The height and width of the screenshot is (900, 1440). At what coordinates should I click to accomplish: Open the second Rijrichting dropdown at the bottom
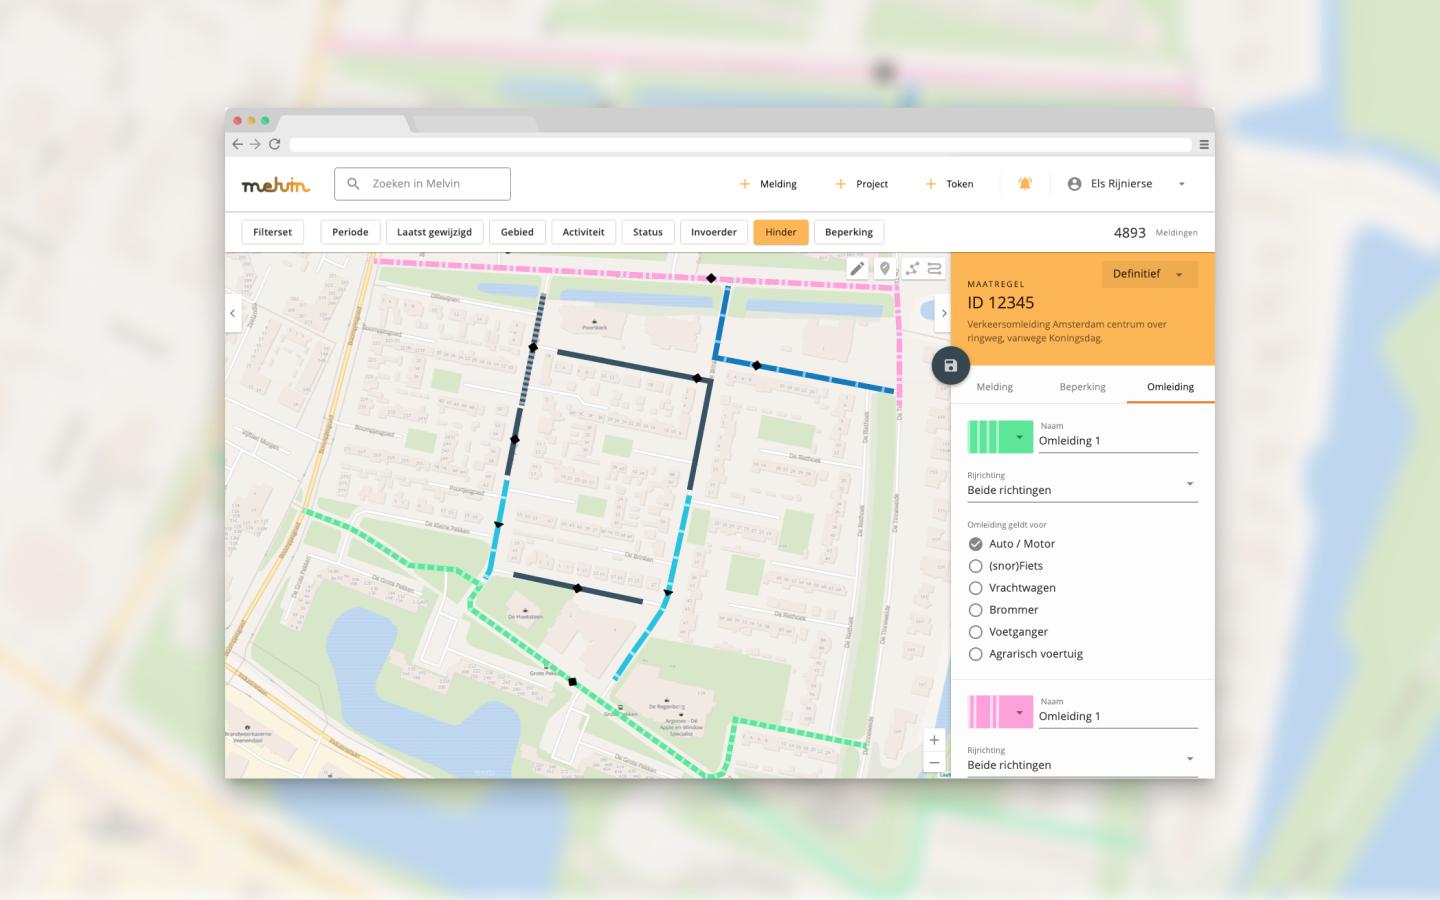(x=1082, y=765)
